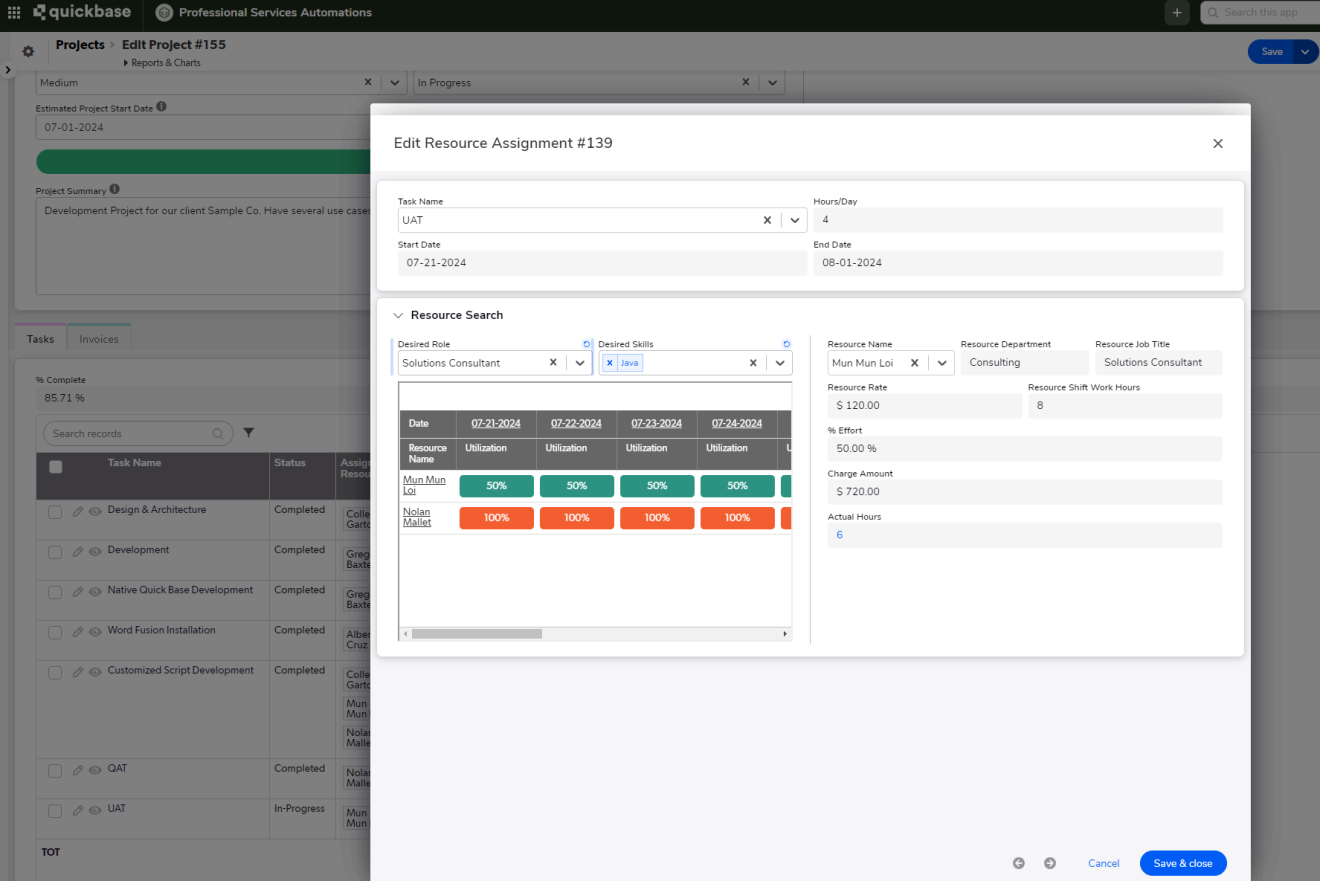Switch to the Invoices tab
This screenshot has width=1320, height=881.
99,339
